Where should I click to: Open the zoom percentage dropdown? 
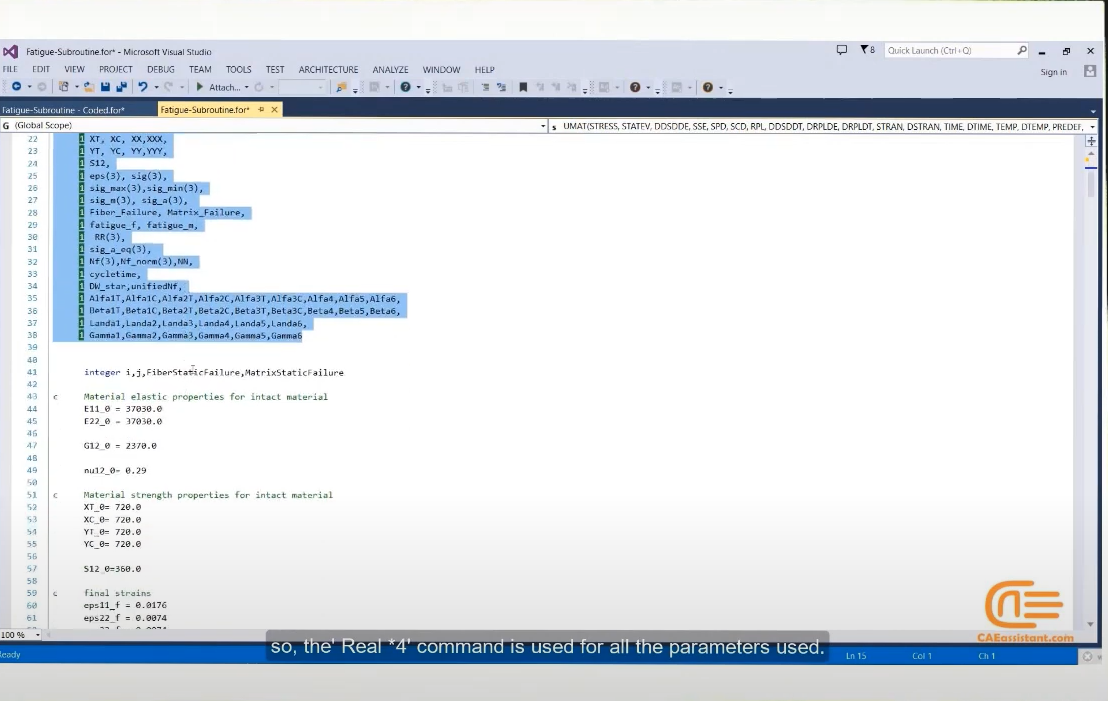[37, 635]
